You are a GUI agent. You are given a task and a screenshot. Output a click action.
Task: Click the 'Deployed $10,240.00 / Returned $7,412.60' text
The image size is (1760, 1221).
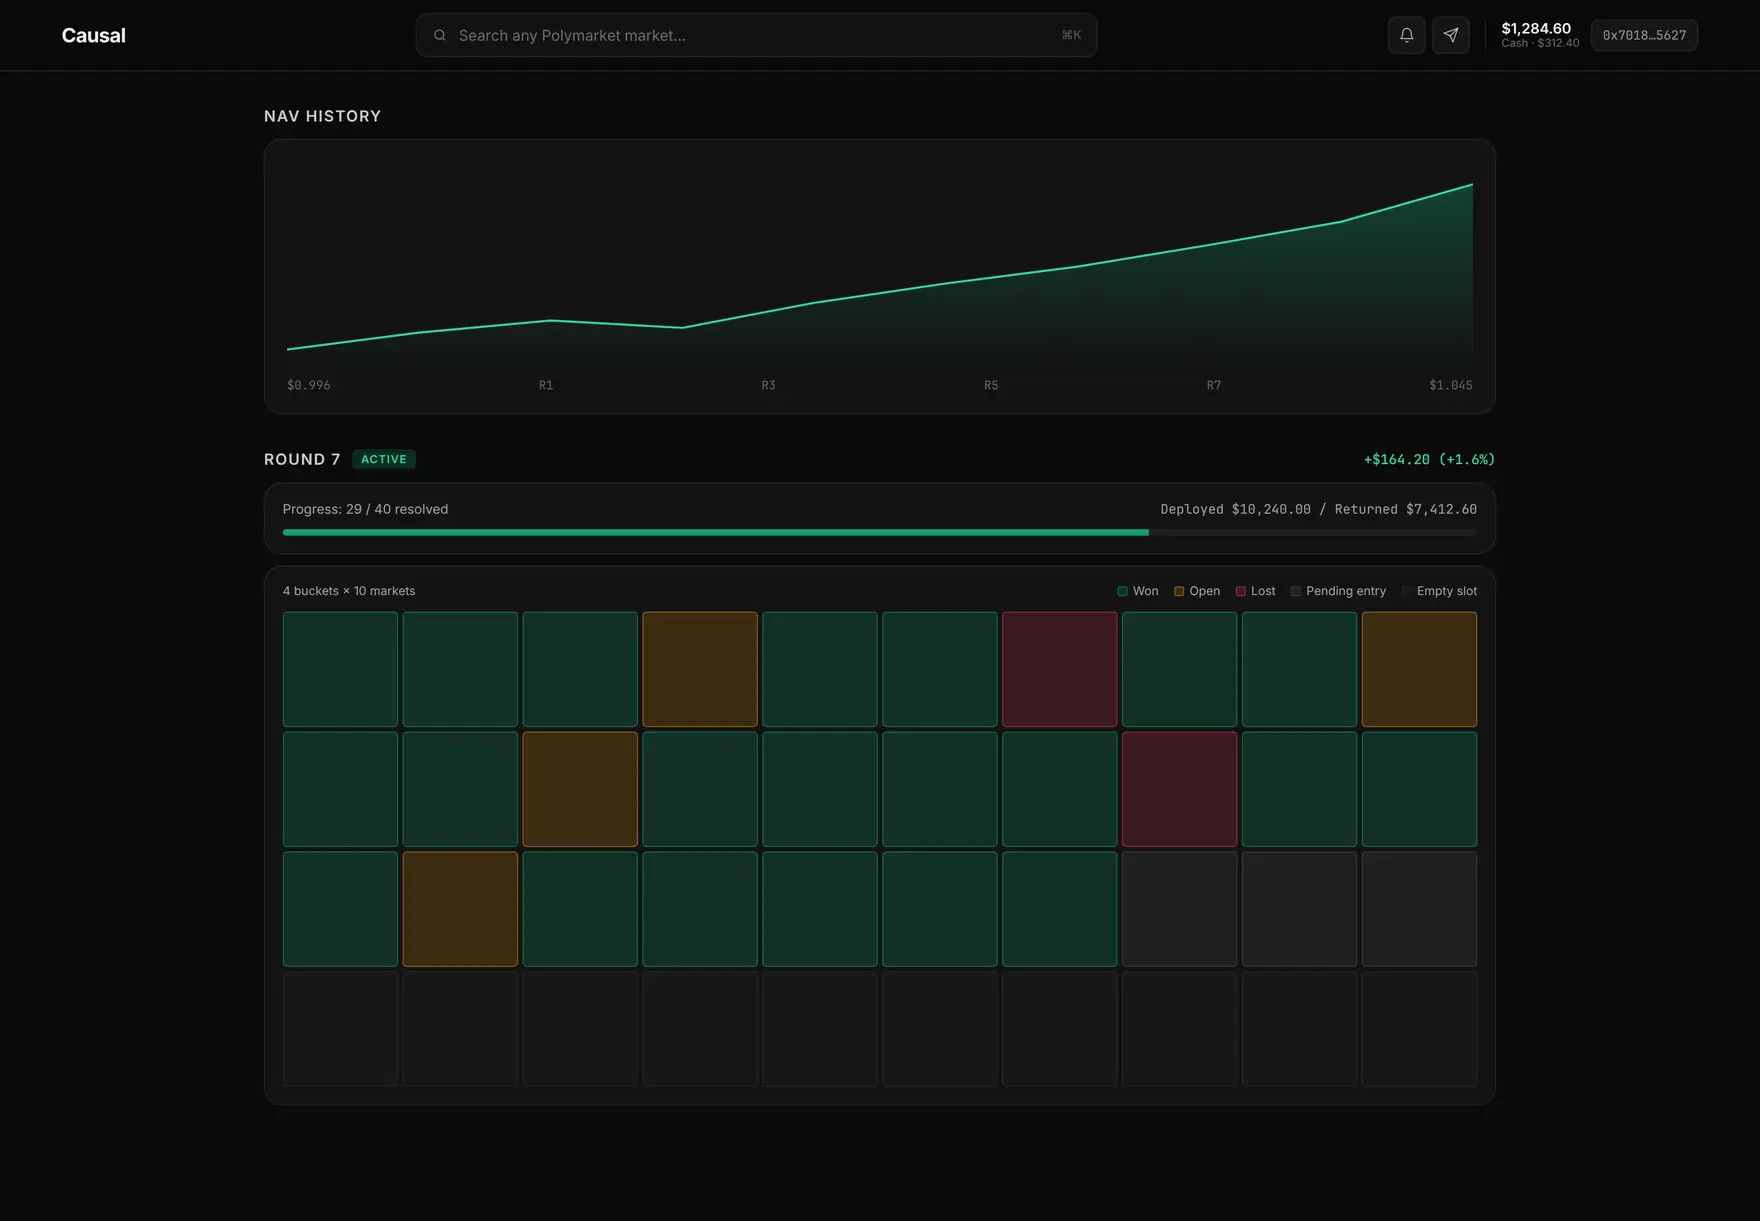(1318, 509)
